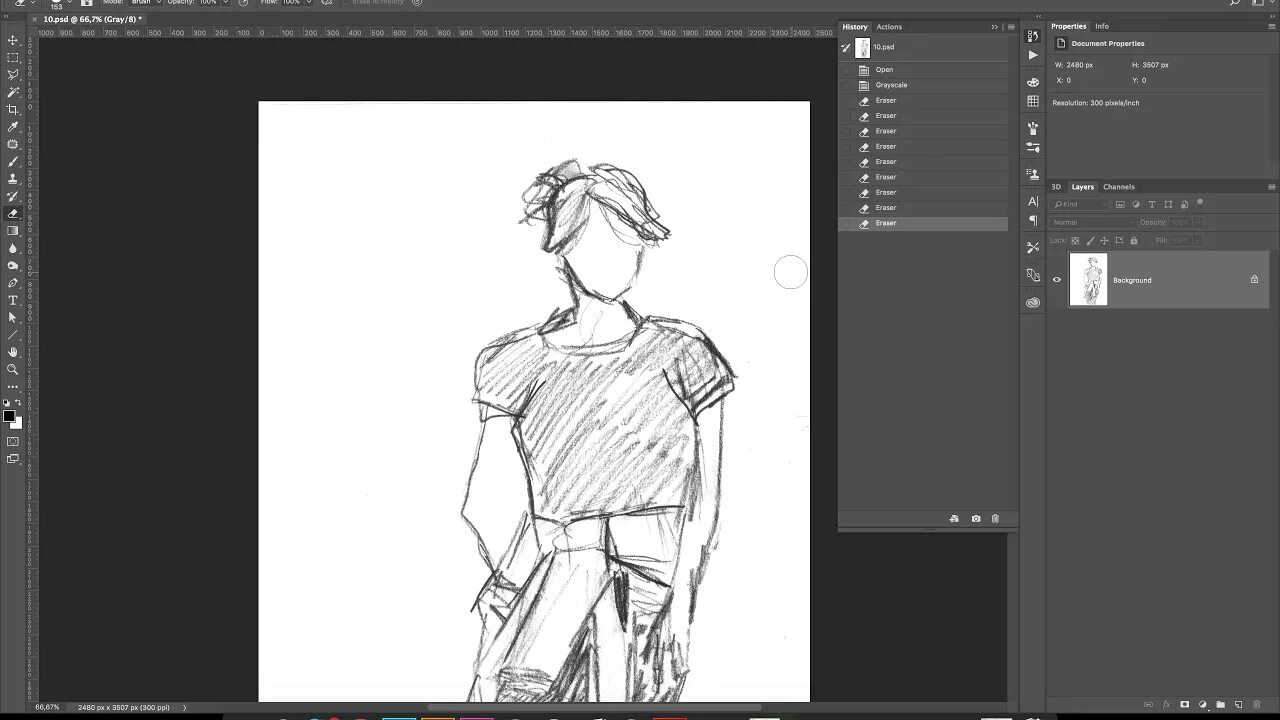Switch to the Info tab
The image size is (1280, 720).
(1102, 26)
